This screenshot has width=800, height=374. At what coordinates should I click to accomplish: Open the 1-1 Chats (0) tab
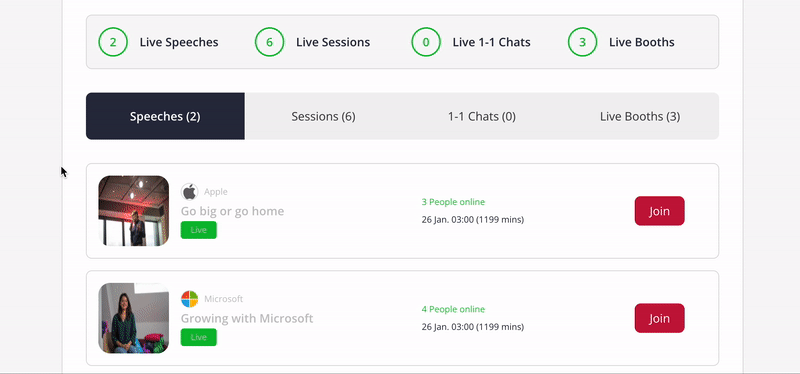tap(482, 116)
